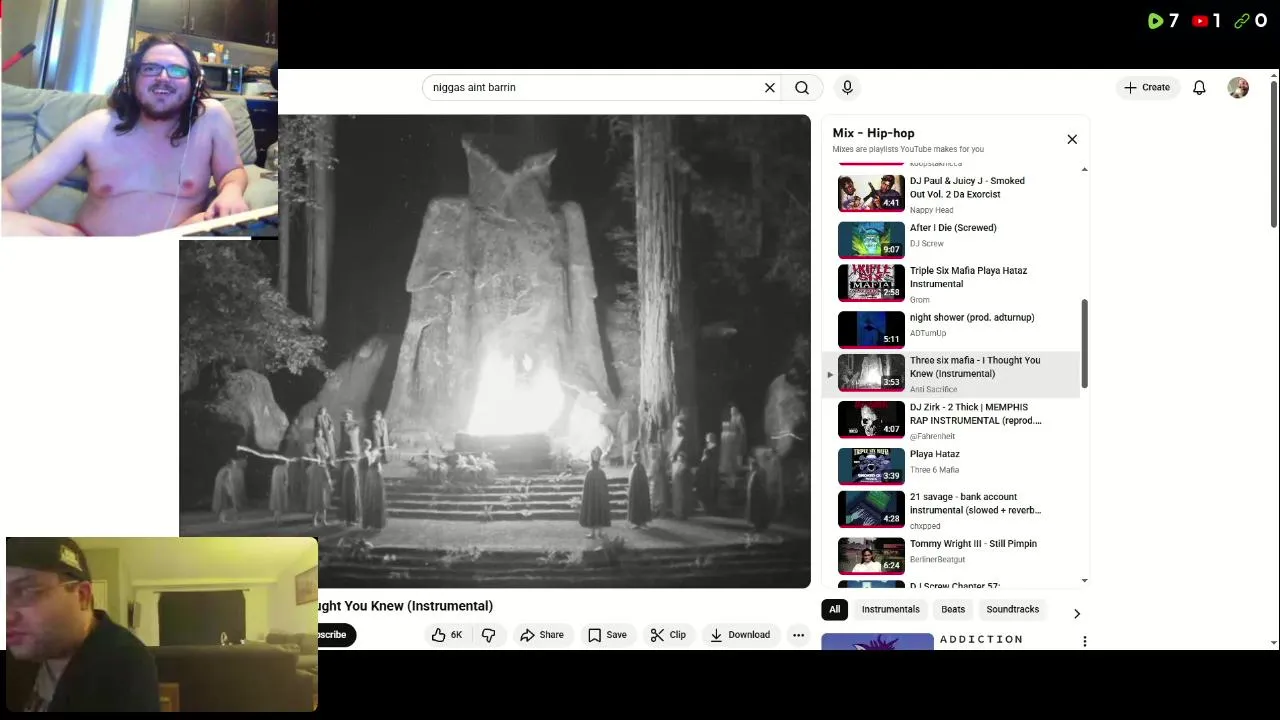Click the 'Nappy Head' channel name

click(x=931, y=210)
